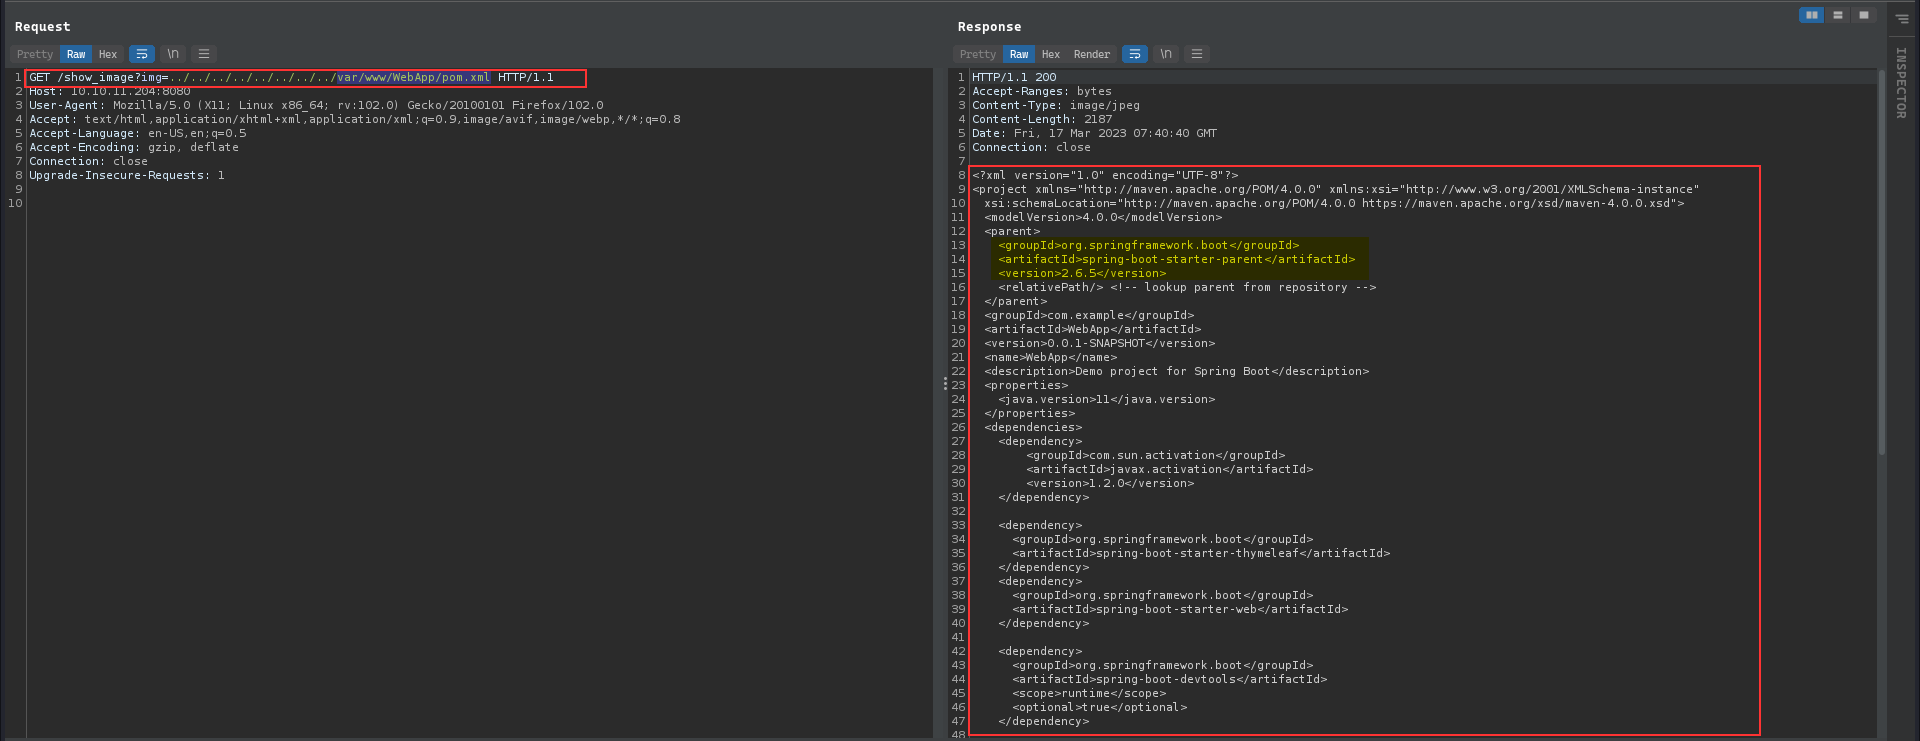Switch Request view to Raw tab
The width and height of the screenshot is (1920, 741).
tap(76, 54)
